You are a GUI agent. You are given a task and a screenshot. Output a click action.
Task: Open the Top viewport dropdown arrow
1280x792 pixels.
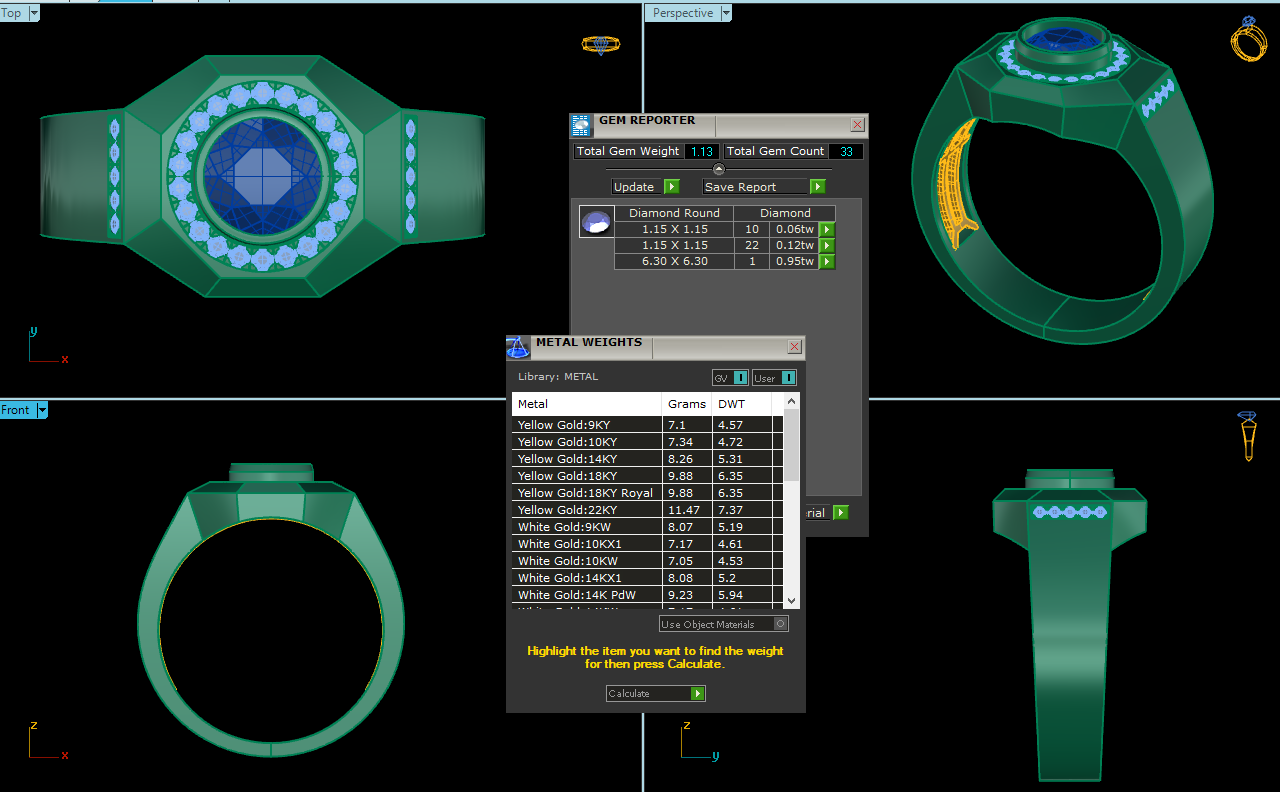[x=34, y=13]
